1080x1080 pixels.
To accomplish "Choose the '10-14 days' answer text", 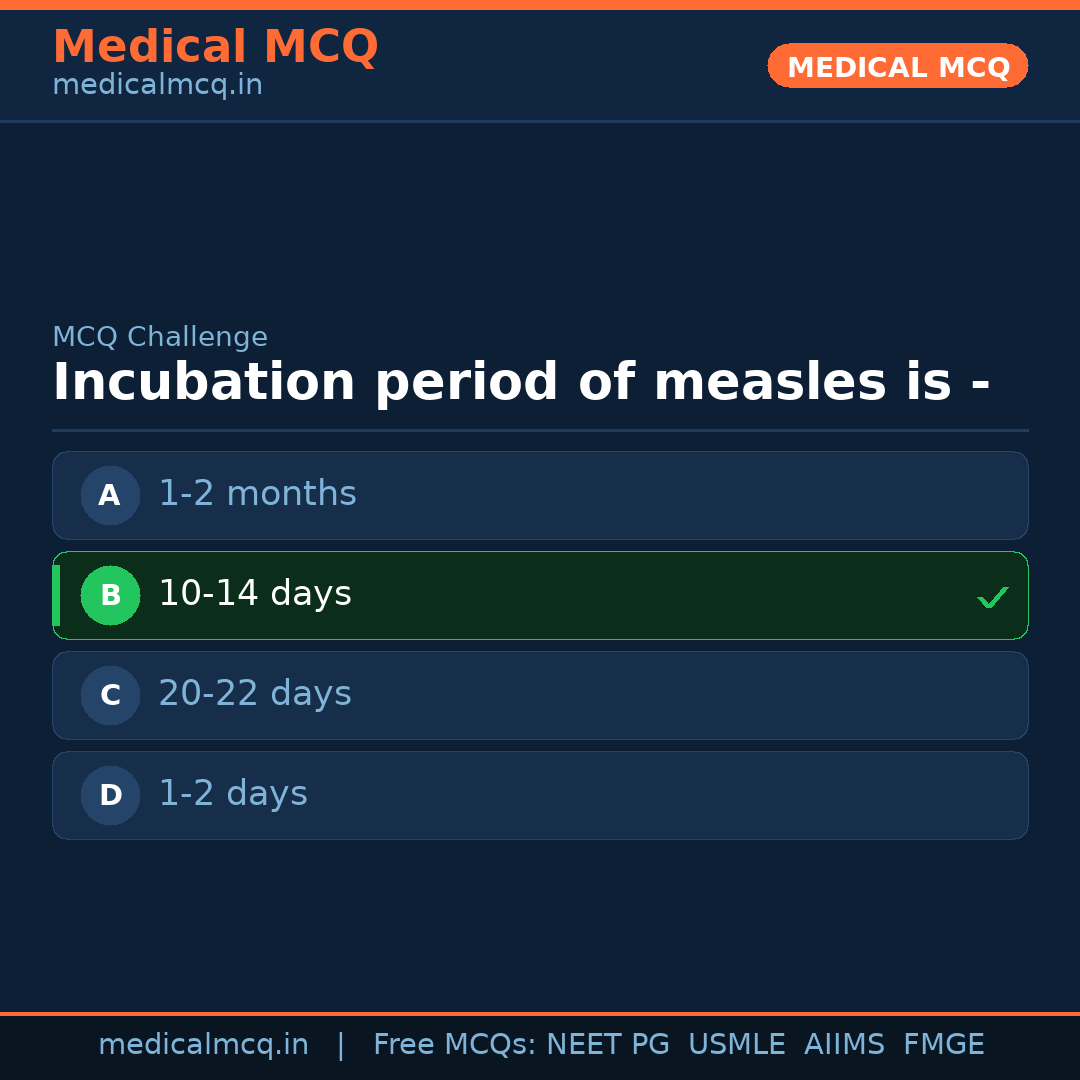I will [255, 594].
